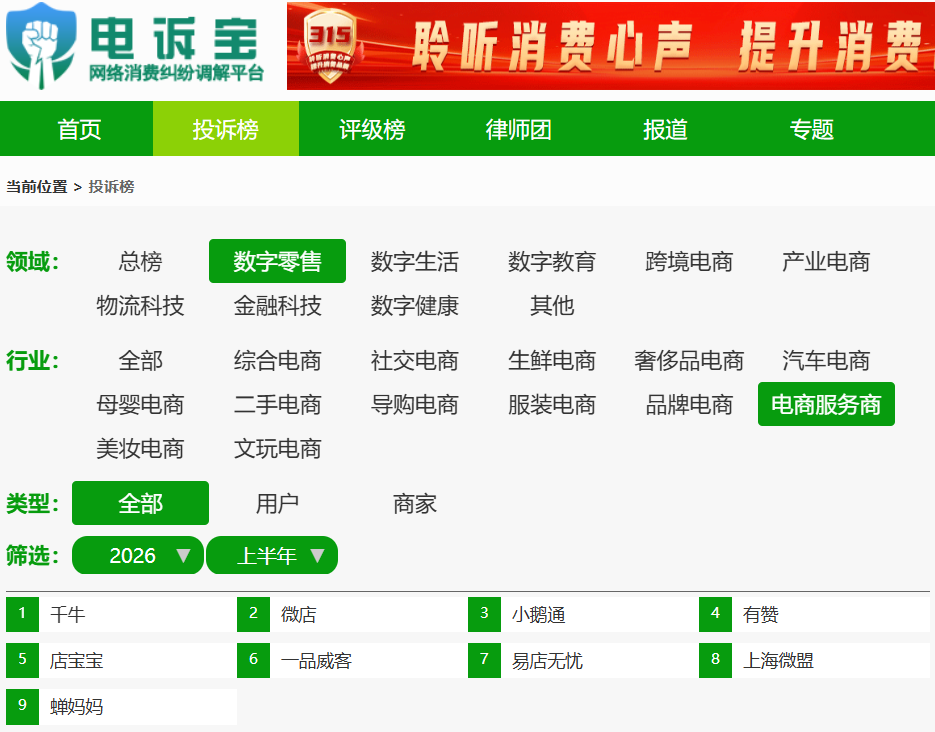Open the rank 2 entry 微店
The width and height of the screenshot is (935, 732).
pos(352,614)
